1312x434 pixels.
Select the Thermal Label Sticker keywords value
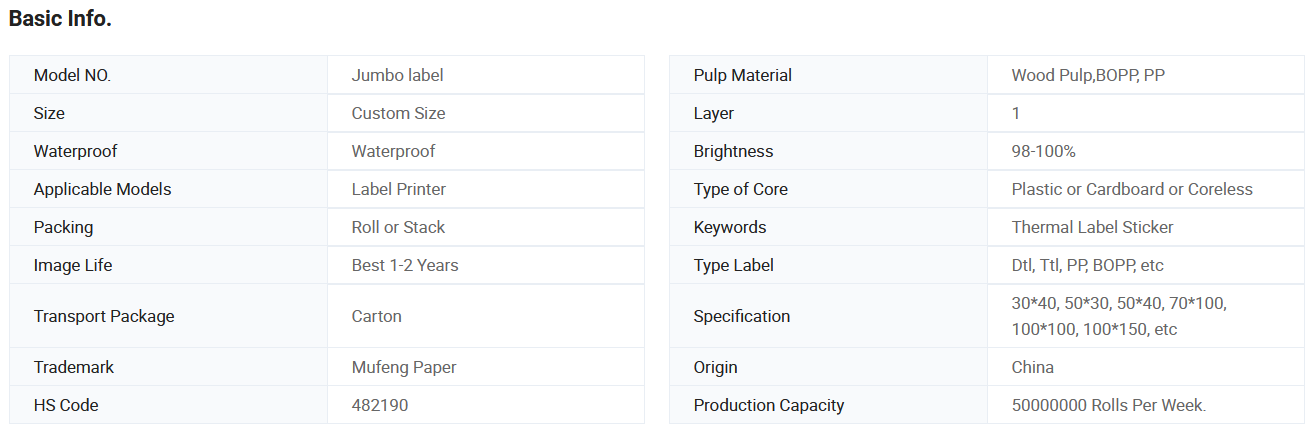(x=1093, y=227)
